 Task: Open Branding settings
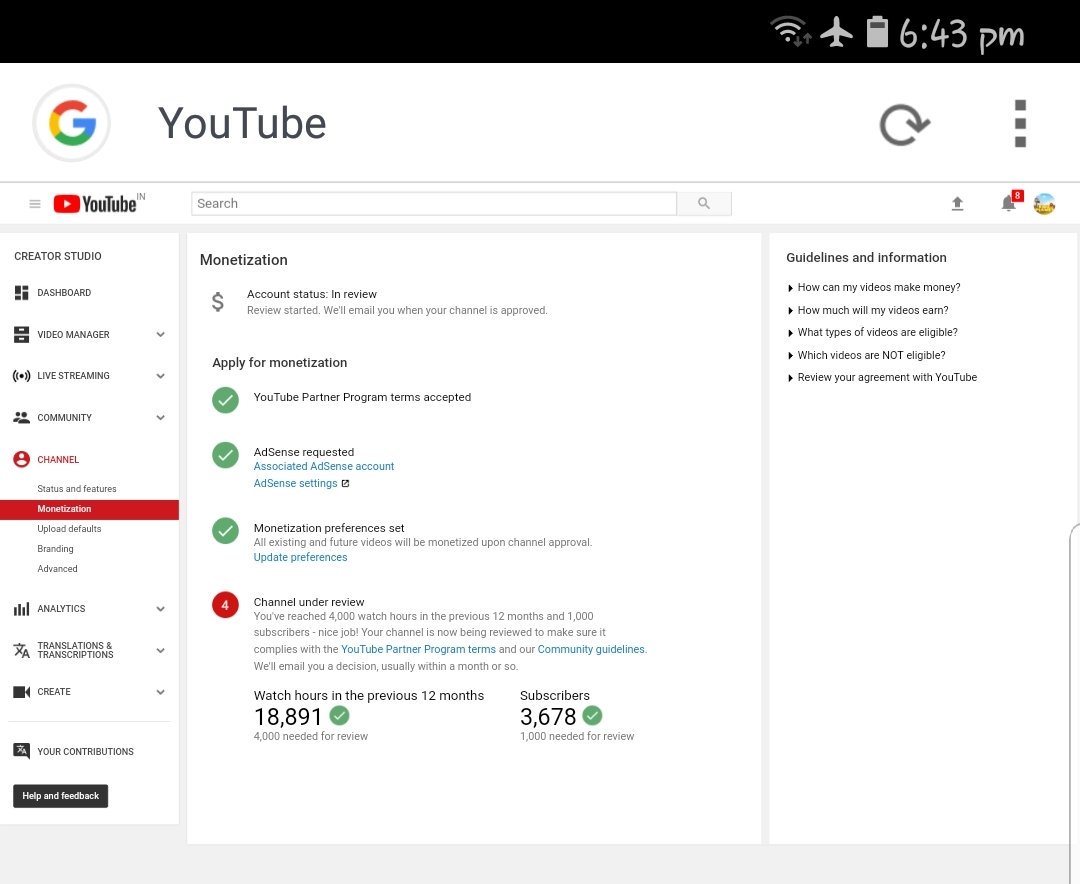[55, 548]
